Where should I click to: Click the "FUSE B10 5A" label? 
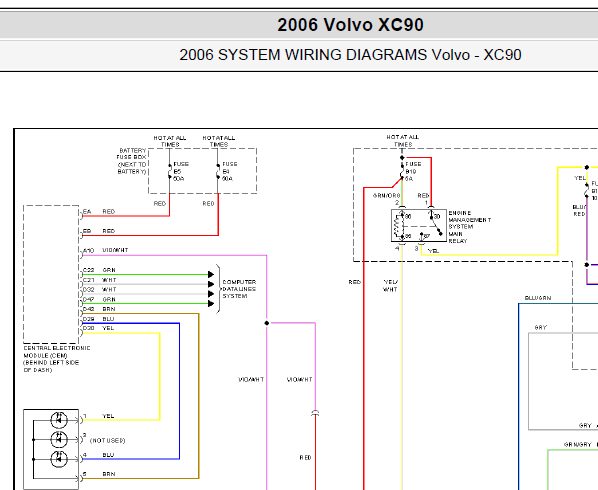[x=413, y=171]
